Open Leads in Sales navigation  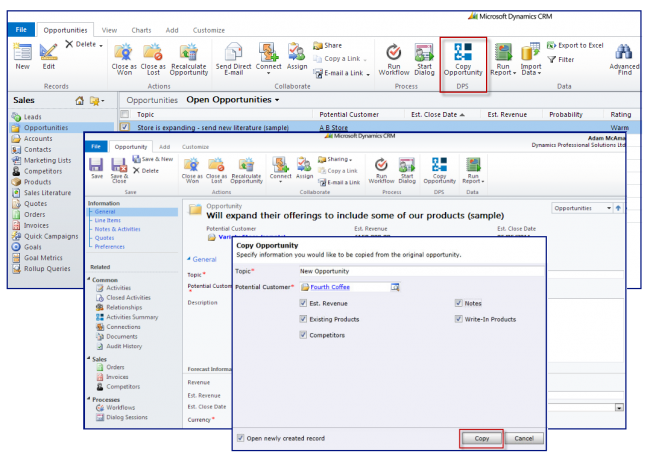coord(32,117)
